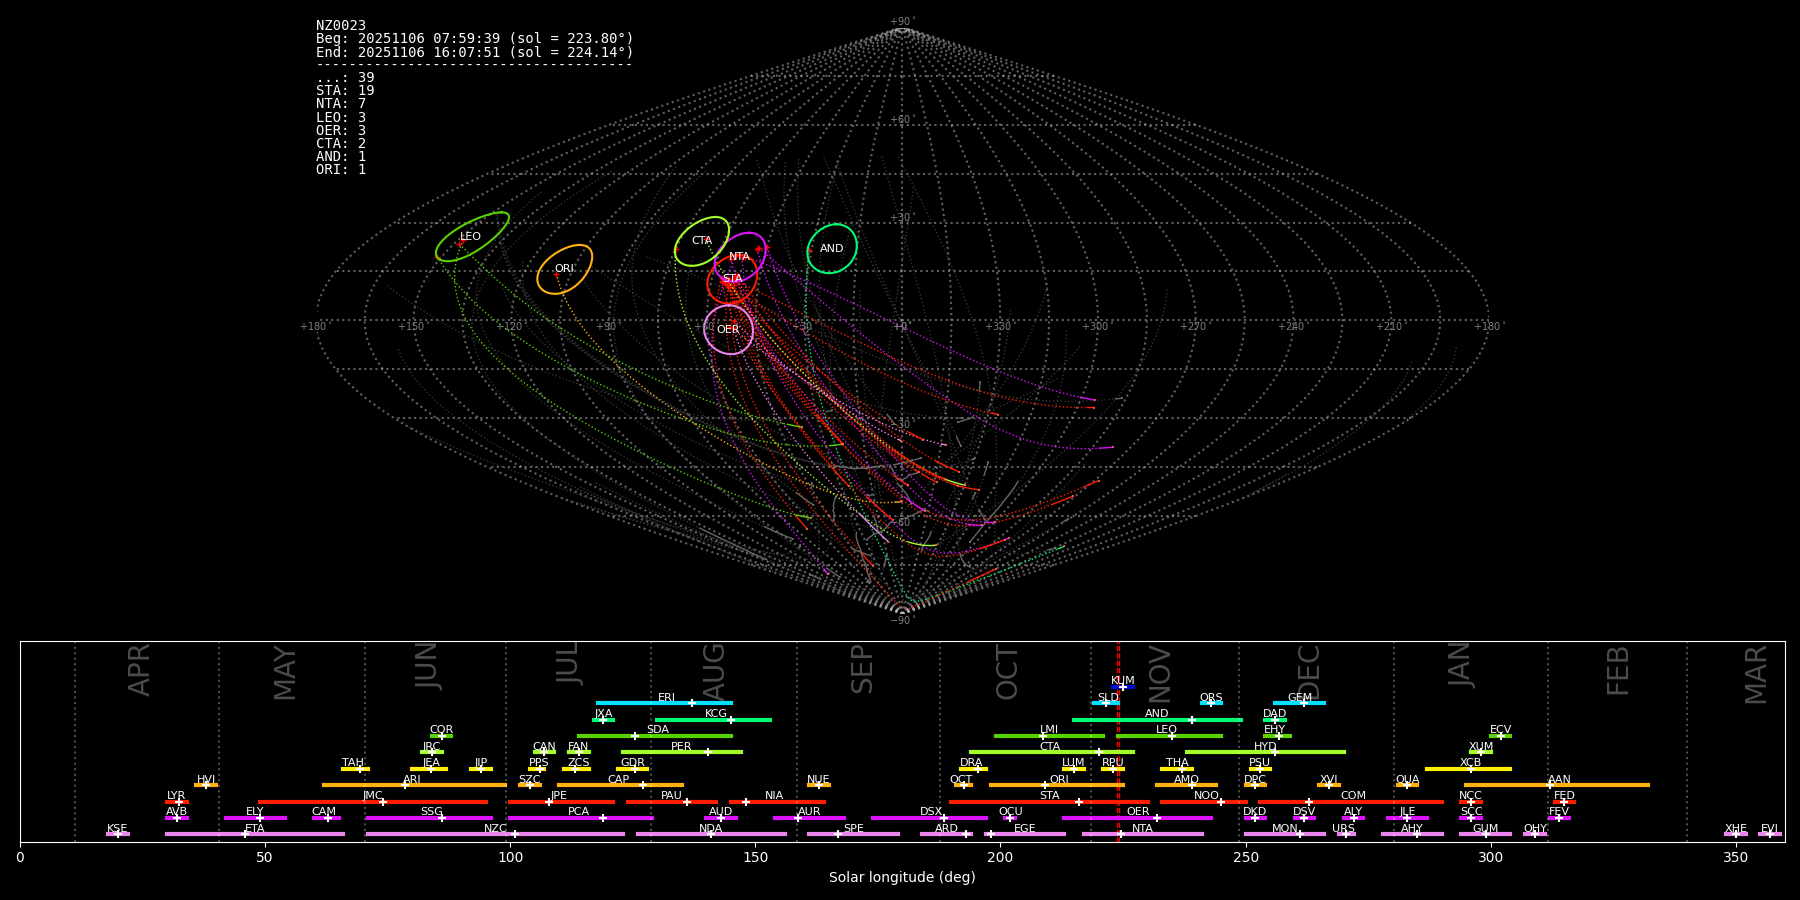This screenshot has width=1800, height=900.
Task: Select the PER shower bar on the timeline
Action: coord(682,752)
